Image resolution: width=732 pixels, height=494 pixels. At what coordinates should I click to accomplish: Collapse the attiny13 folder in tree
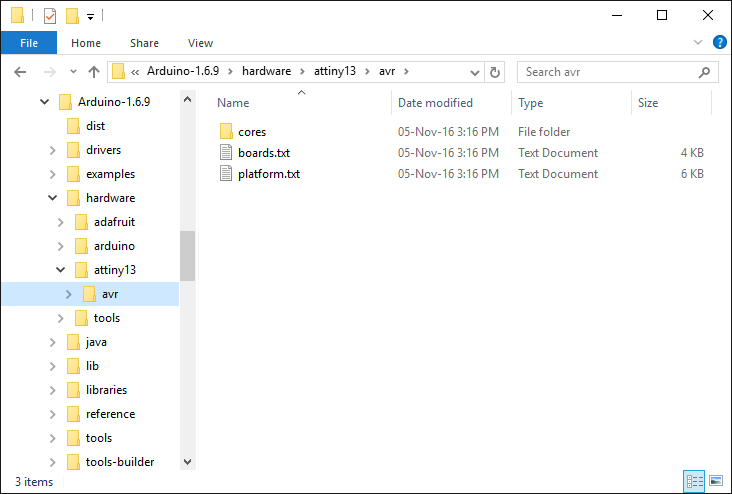coord(60,270)
